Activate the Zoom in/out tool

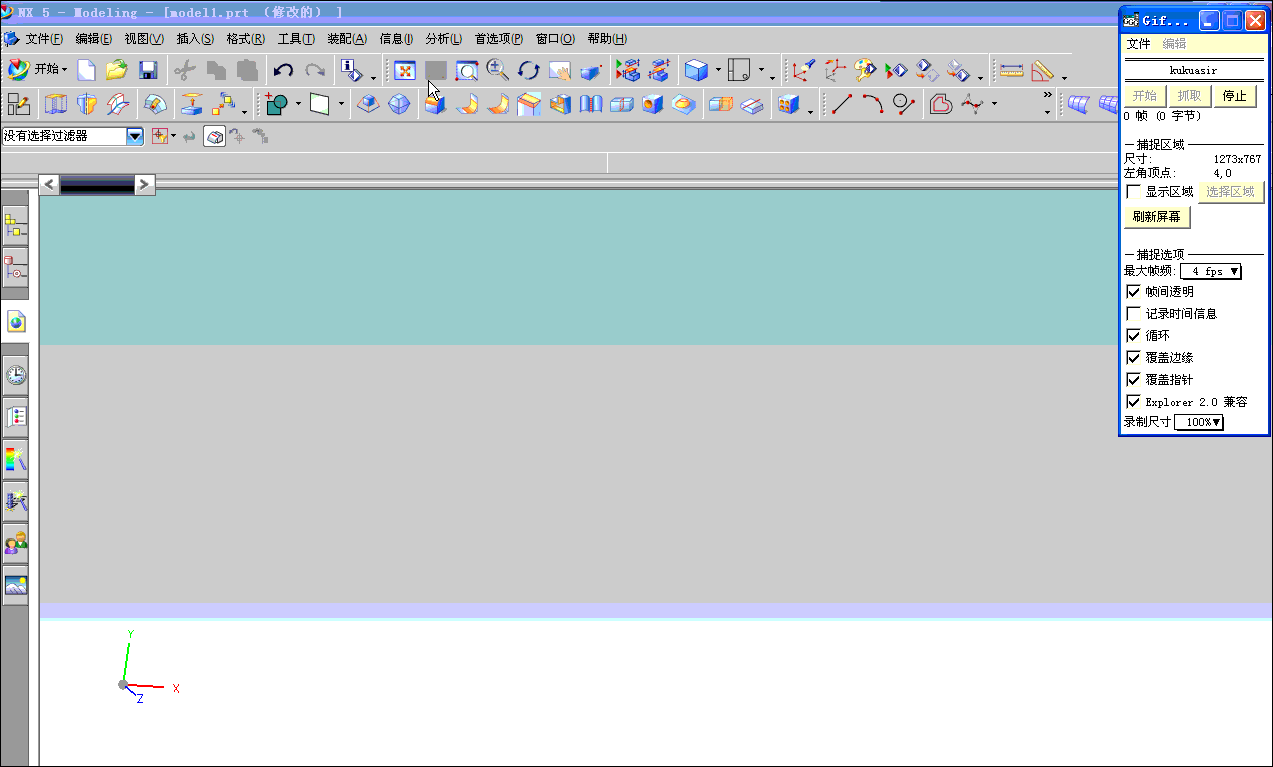(x=498, y=70)
